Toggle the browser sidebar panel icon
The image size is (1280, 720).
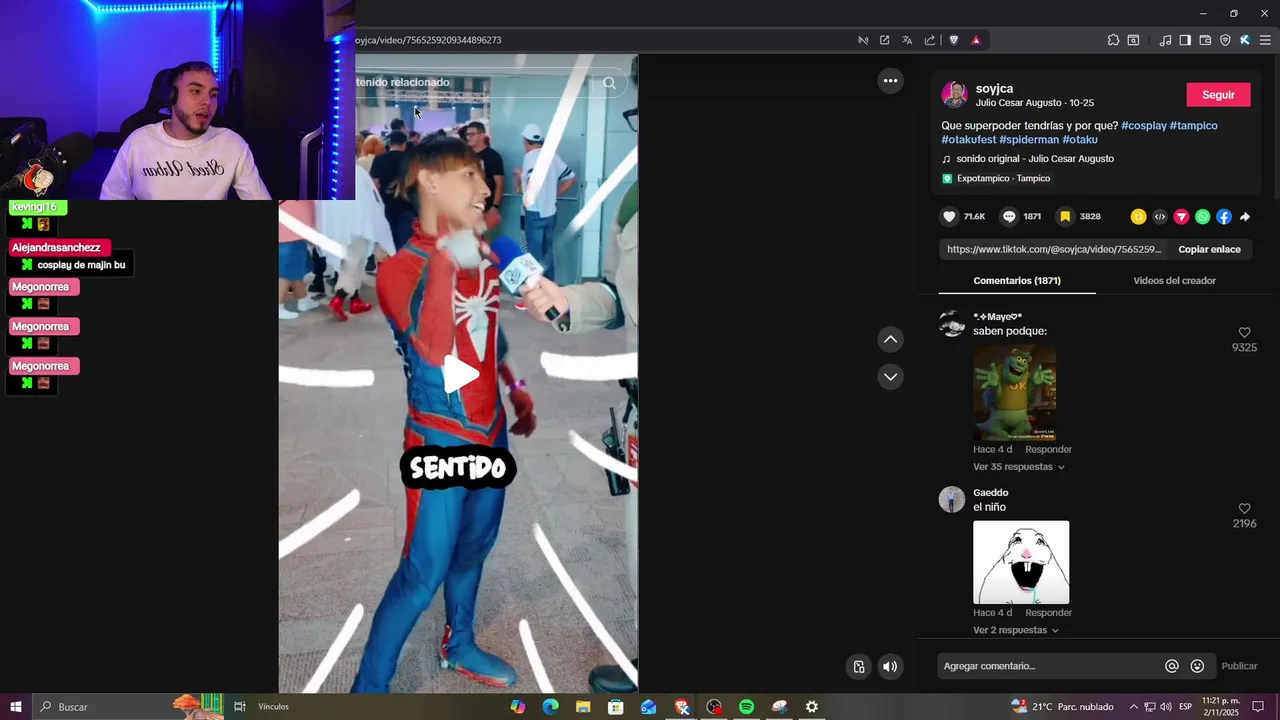[x=1185, y=40]
